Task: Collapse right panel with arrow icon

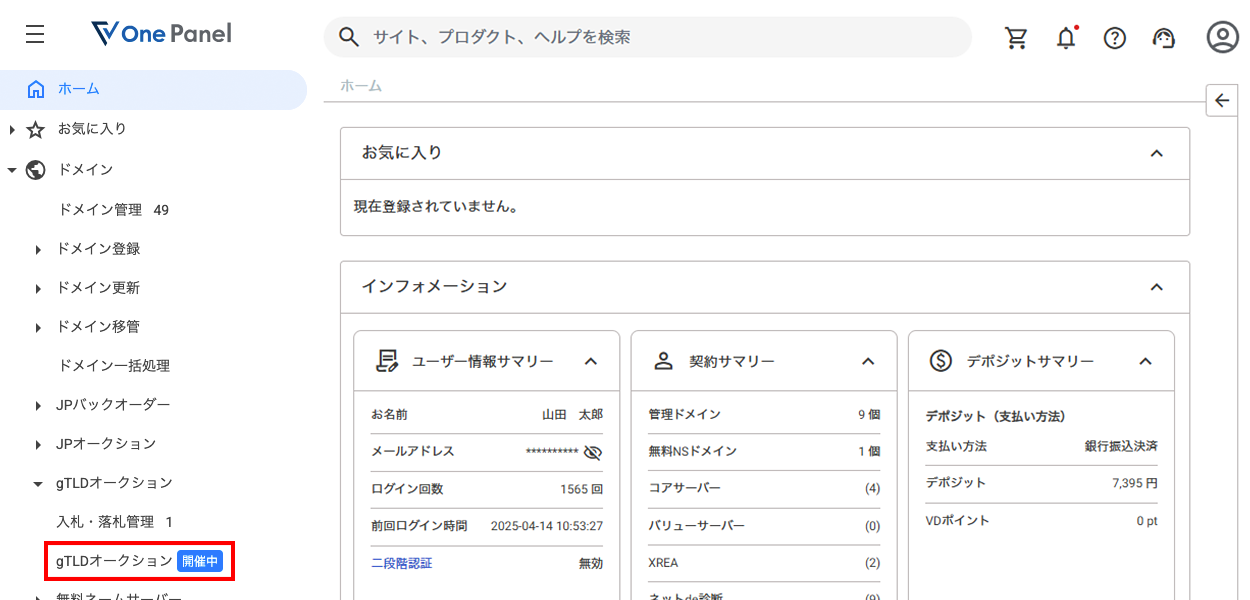Action: [x=1222, y=100]
